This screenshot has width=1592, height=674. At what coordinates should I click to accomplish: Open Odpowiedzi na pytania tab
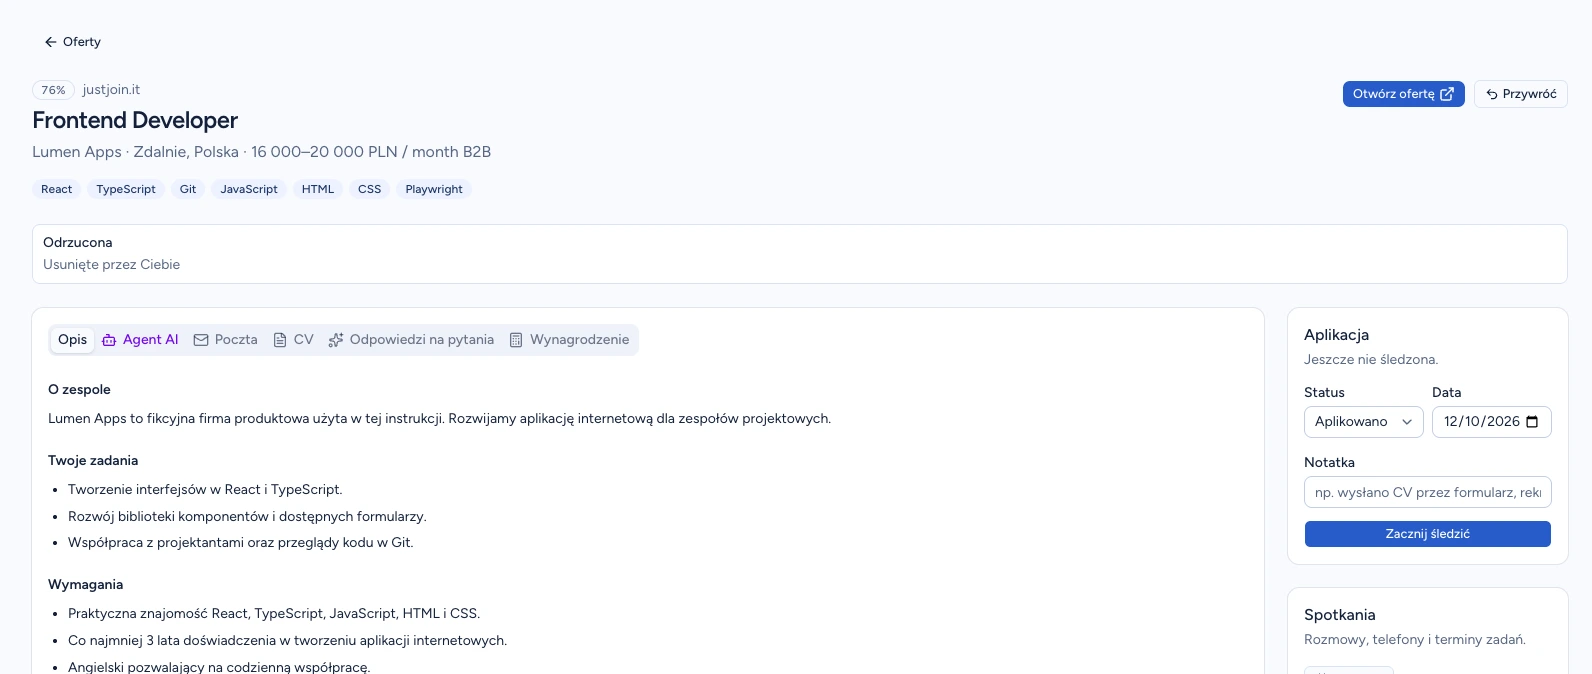click(x=411, y=340)
